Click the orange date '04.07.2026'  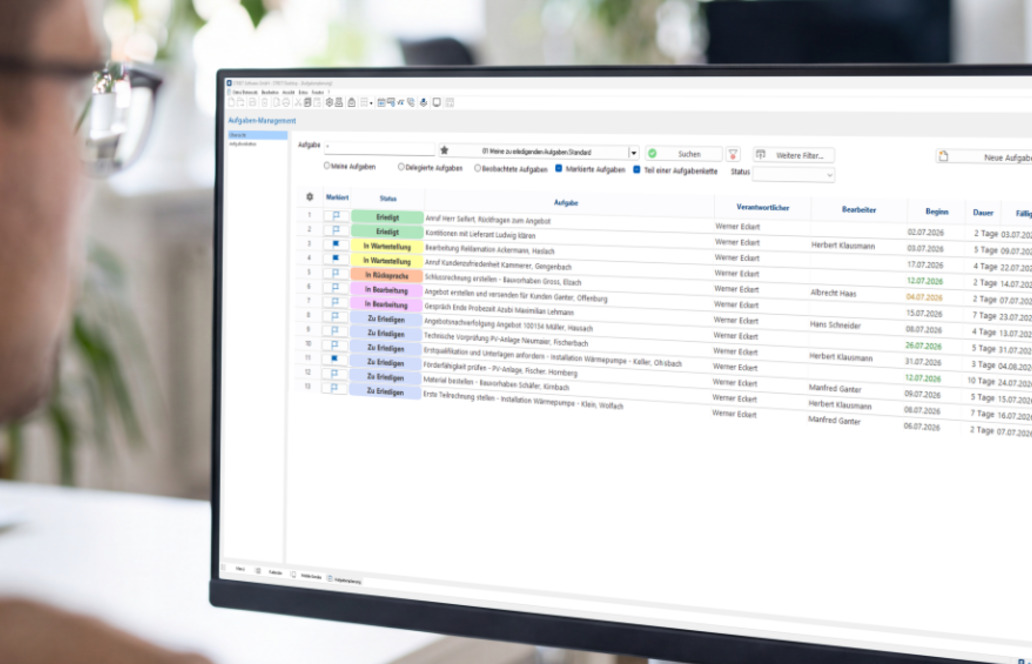[x=924, y=297]
